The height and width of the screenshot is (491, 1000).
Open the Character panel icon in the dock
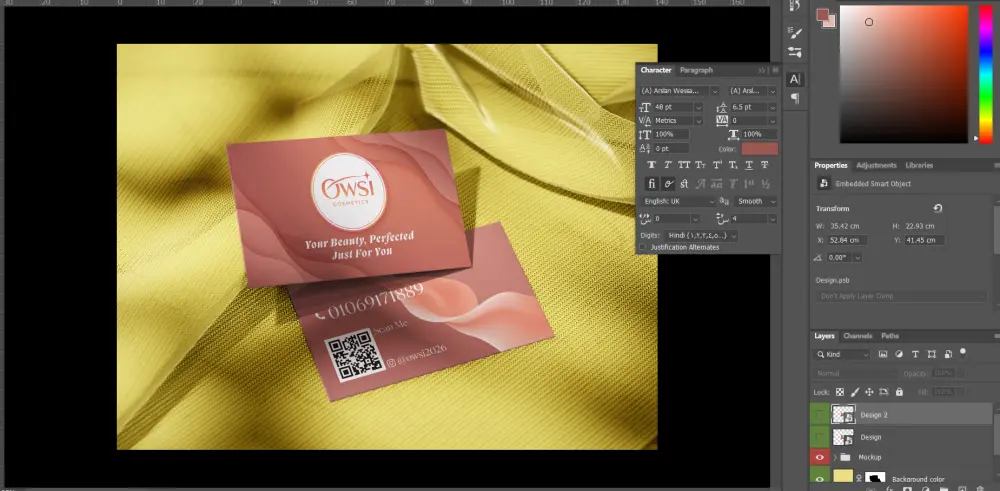(795, 79)
